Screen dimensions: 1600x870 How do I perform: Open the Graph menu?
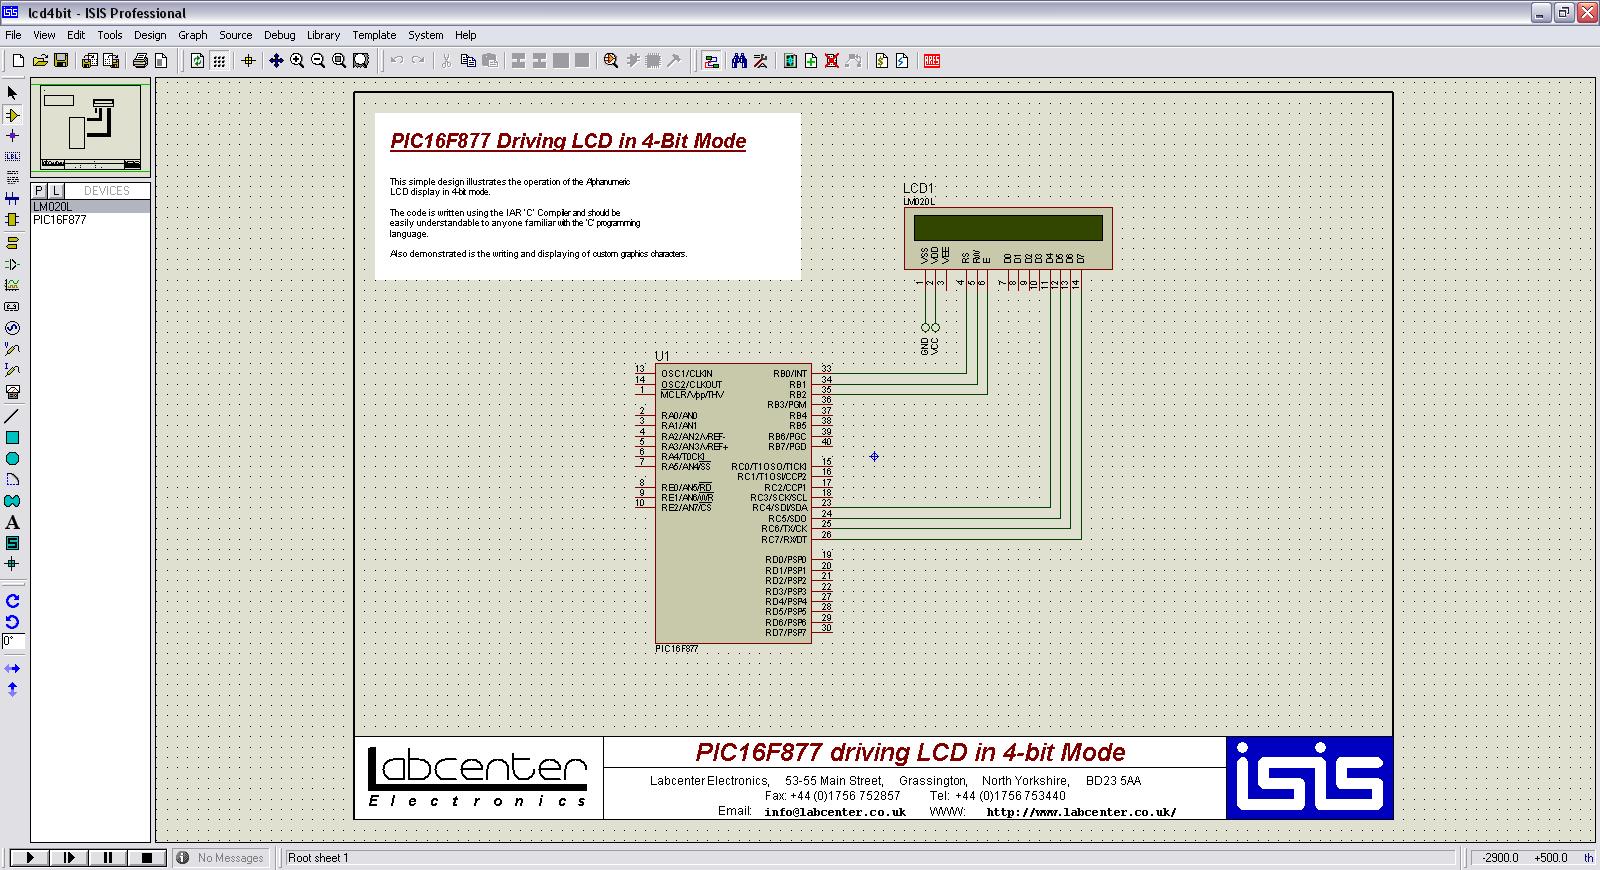tap(193, 35)
